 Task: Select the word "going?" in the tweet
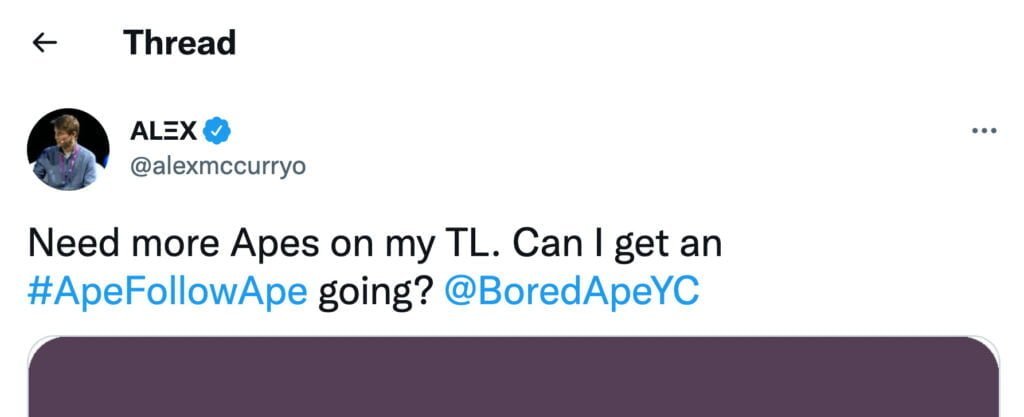coord(375,296)
